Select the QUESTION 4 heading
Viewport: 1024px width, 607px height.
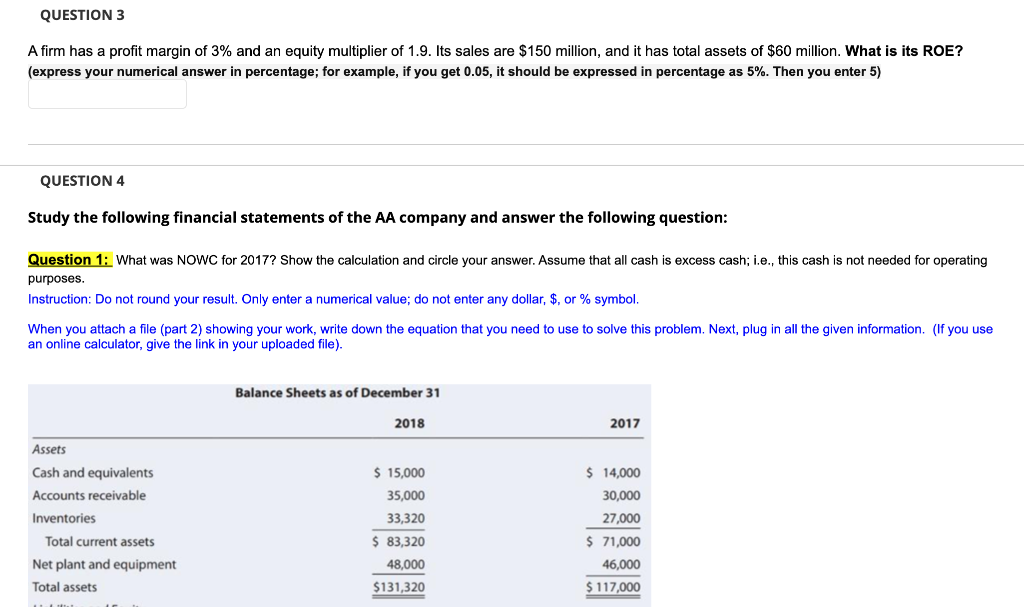point(83,180)
